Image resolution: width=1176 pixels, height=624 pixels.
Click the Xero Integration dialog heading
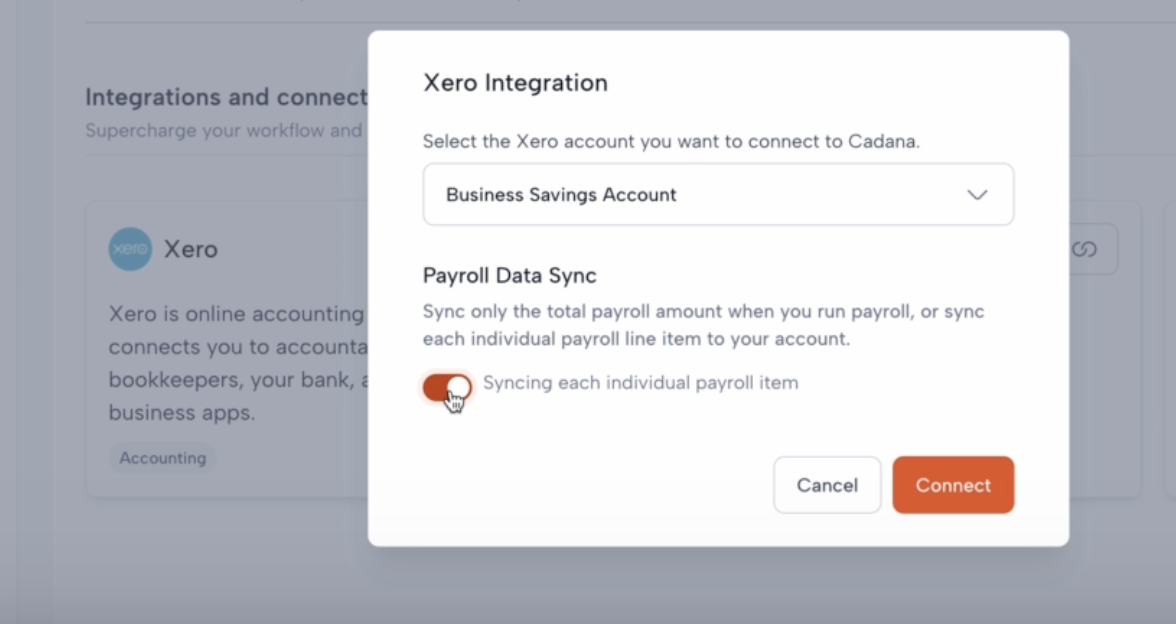[x=515, y=83]
